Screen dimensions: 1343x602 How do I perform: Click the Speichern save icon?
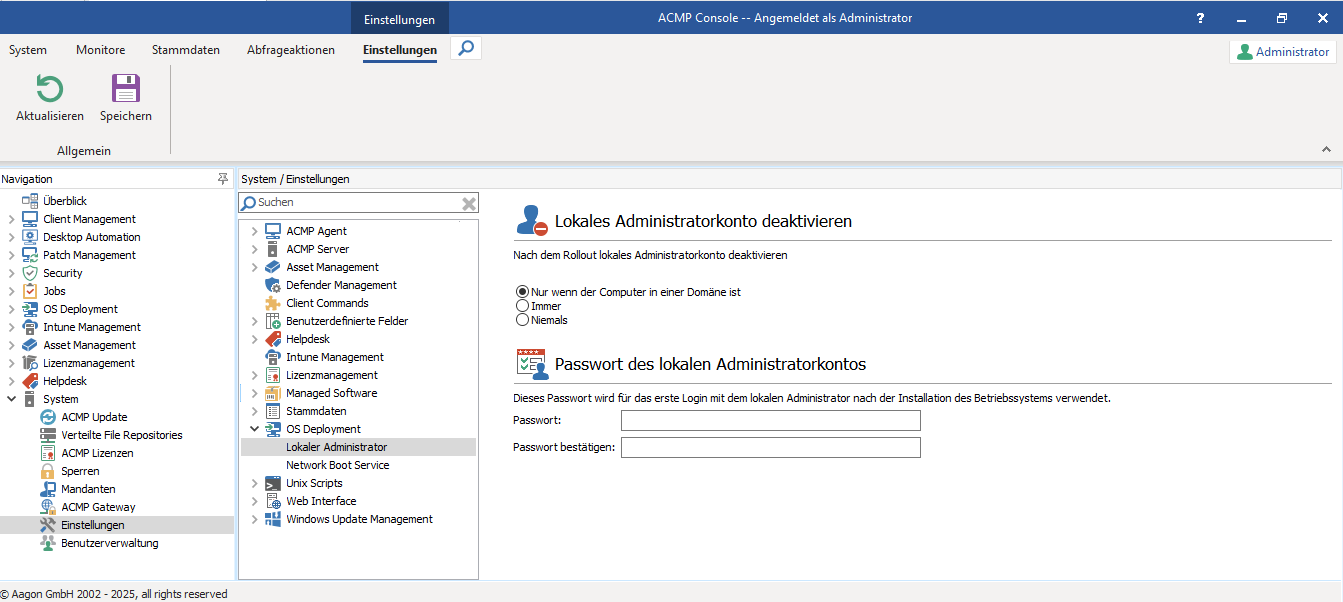[124, 88]
